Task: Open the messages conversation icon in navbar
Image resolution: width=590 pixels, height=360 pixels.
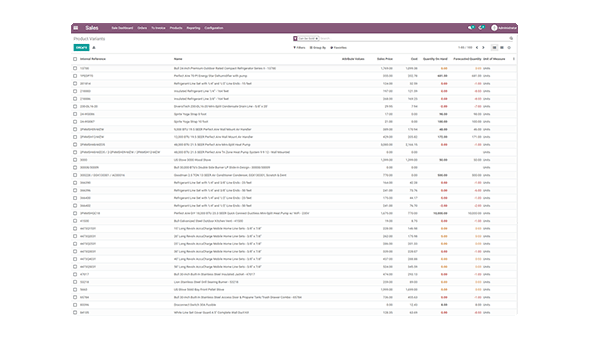Action: pyautogui.click(x=471, y=28)
